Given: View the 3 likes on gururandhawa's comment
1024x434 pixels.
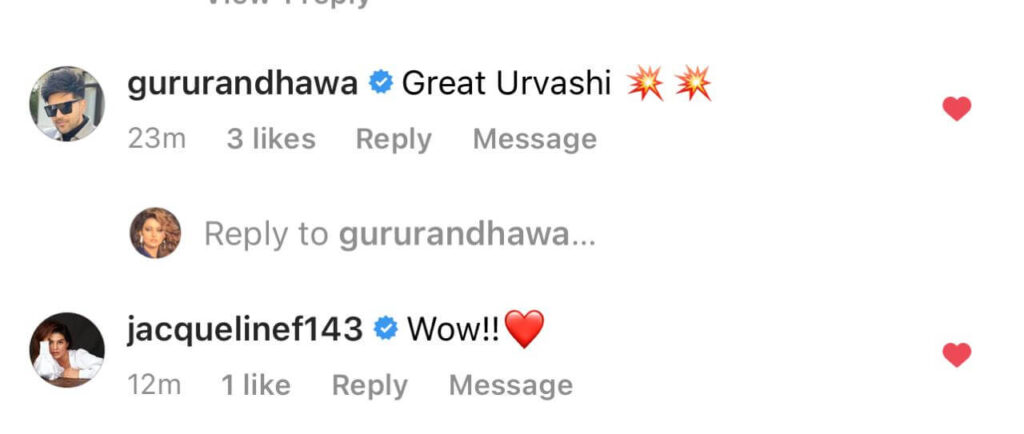Looking at the screenshot, I should pos(271,139).
